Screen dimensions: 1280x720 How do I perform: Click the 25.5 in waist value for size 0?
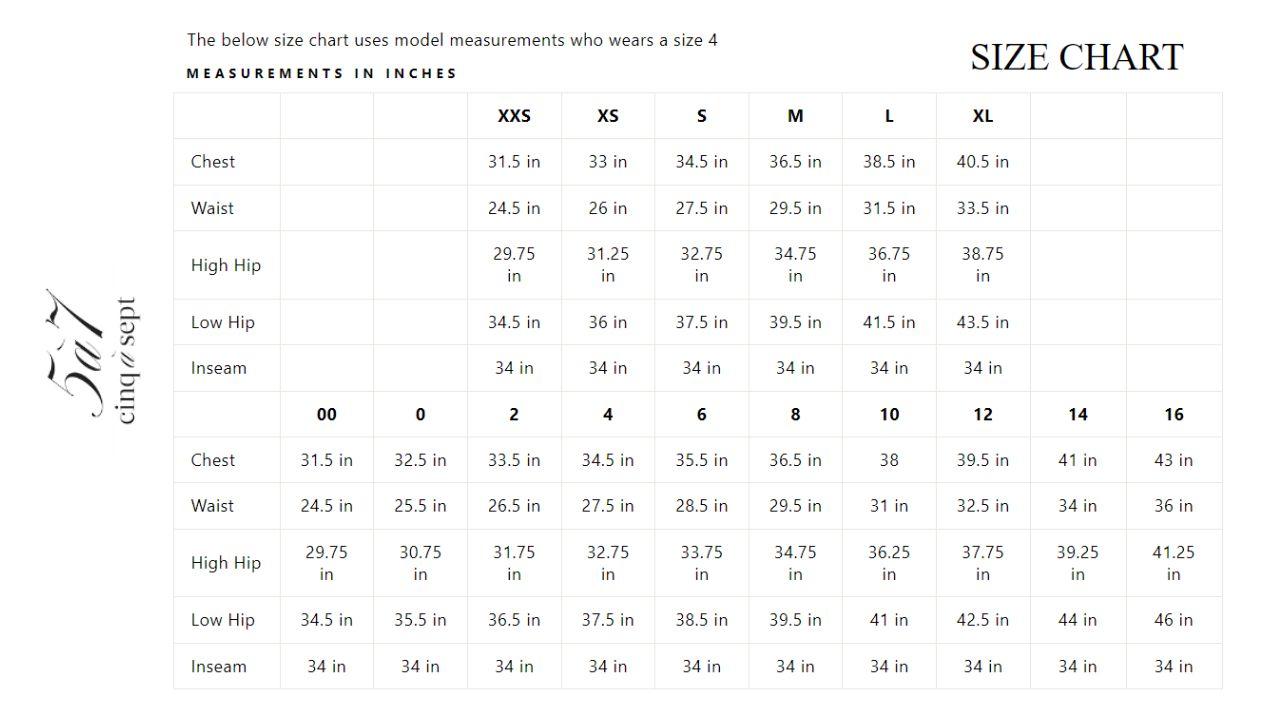coord(420,506)
